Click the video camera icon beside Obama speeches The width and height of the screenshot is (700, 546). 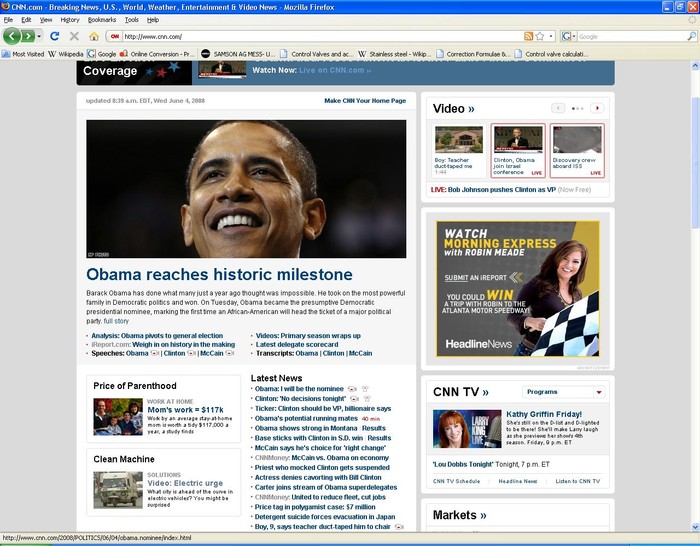[155, 353]
